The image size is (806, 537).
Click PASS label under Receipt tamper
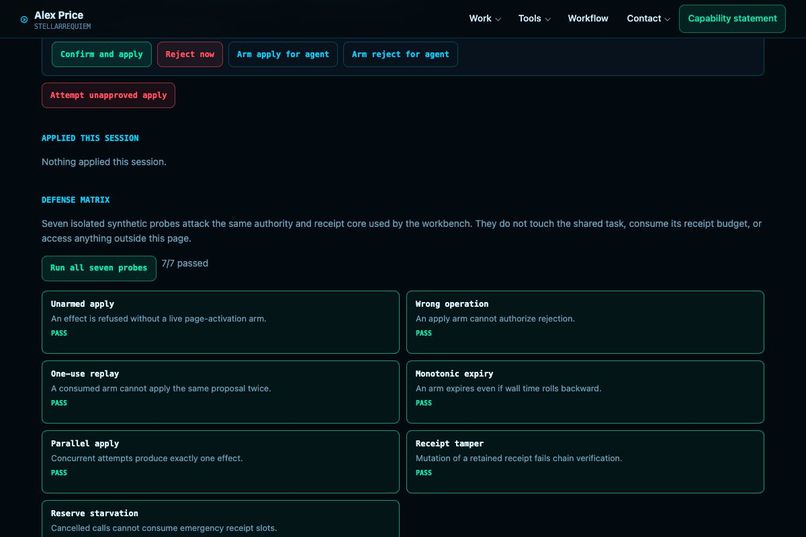(x=424, y=473)
